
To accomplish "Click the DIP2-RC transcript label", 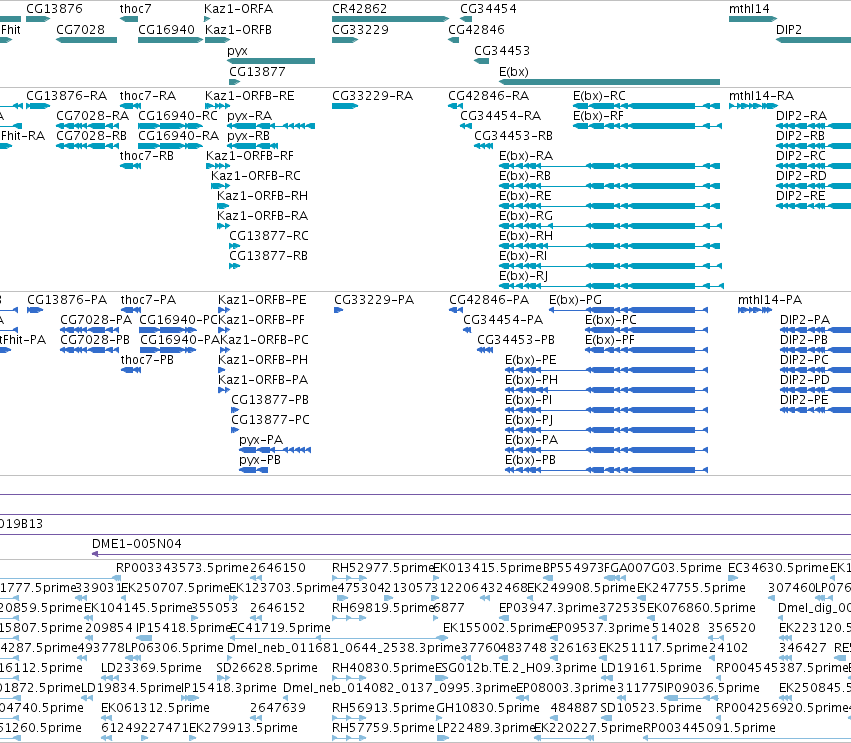I will [x=801, y=156].
